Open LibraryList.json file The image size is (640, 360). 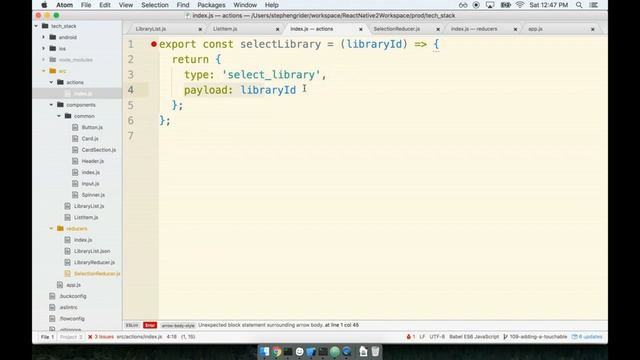tap(92, 251)
